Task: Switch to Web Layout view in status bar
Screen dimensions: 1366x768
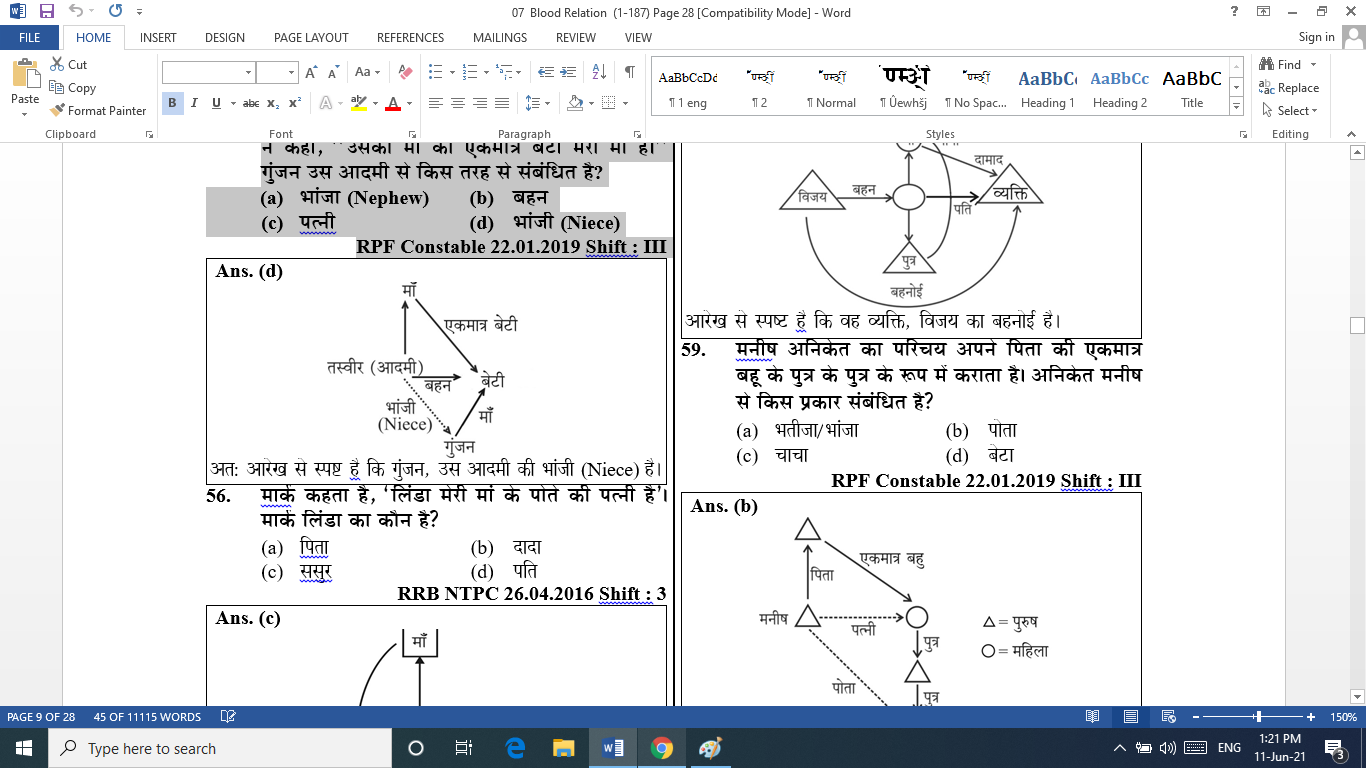Action: point(1168,717)
